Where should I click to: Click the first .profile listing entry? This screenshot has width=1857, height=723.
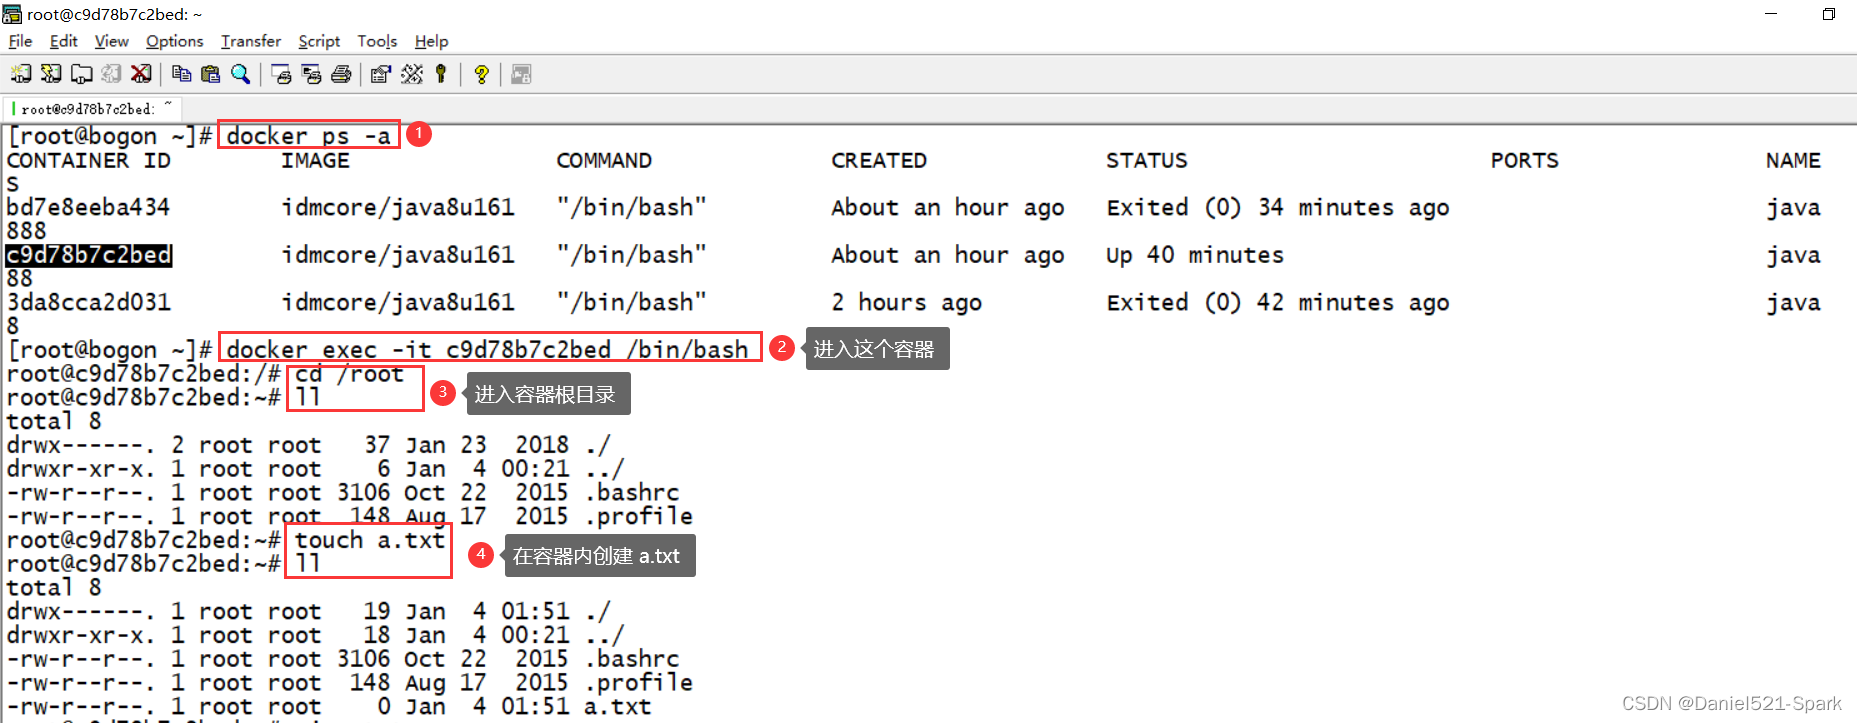(x=638, y=516)
